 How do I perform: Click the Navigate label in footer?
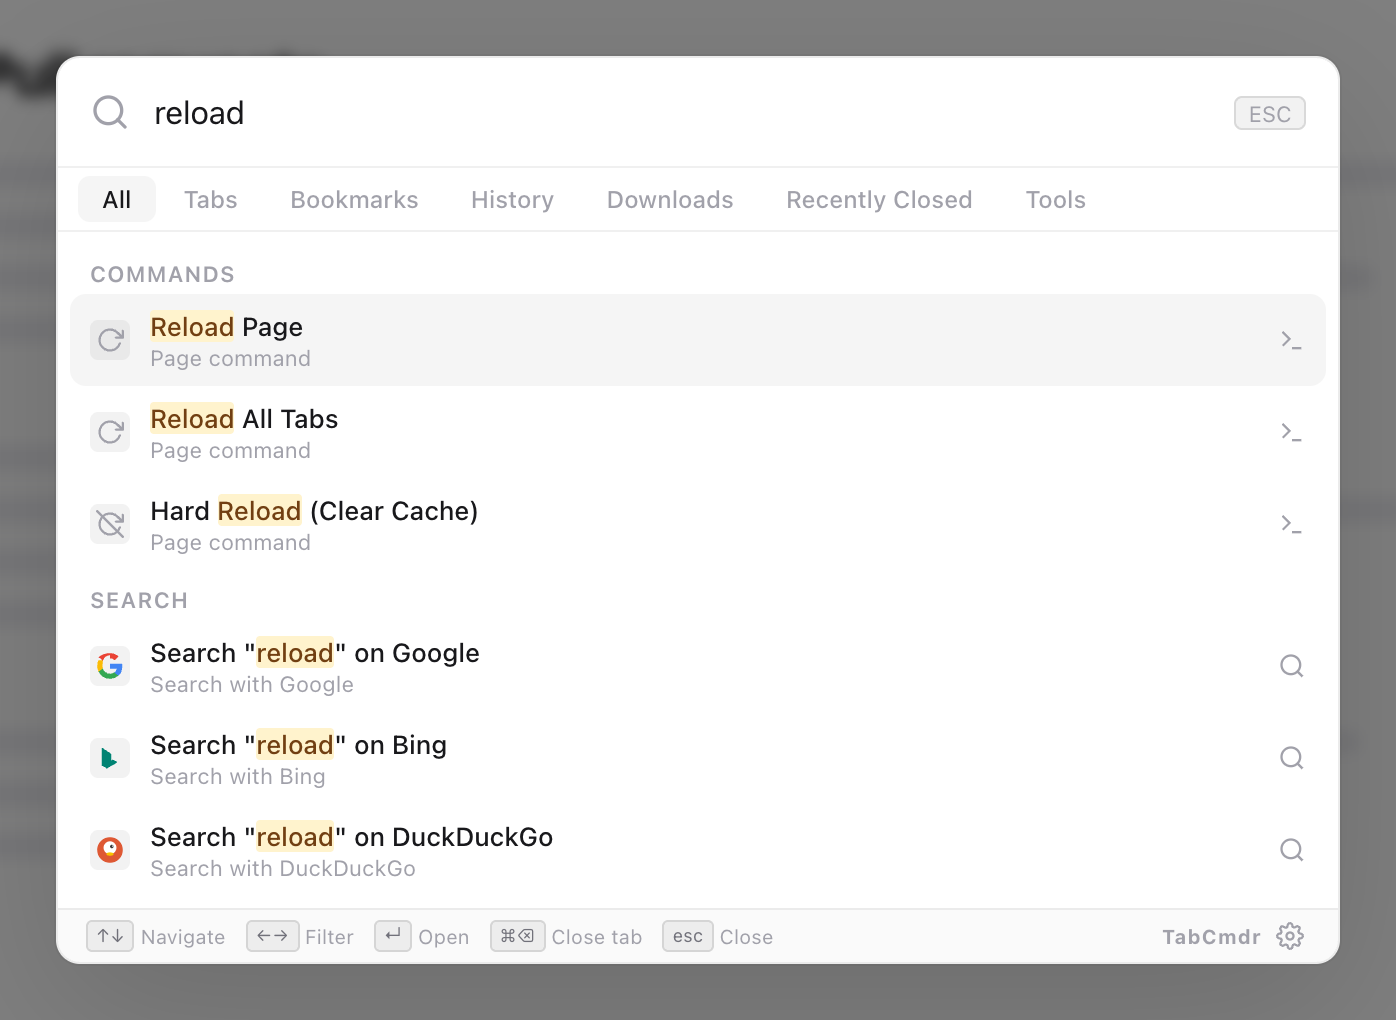pyautogui.click(x=183, y=937)
